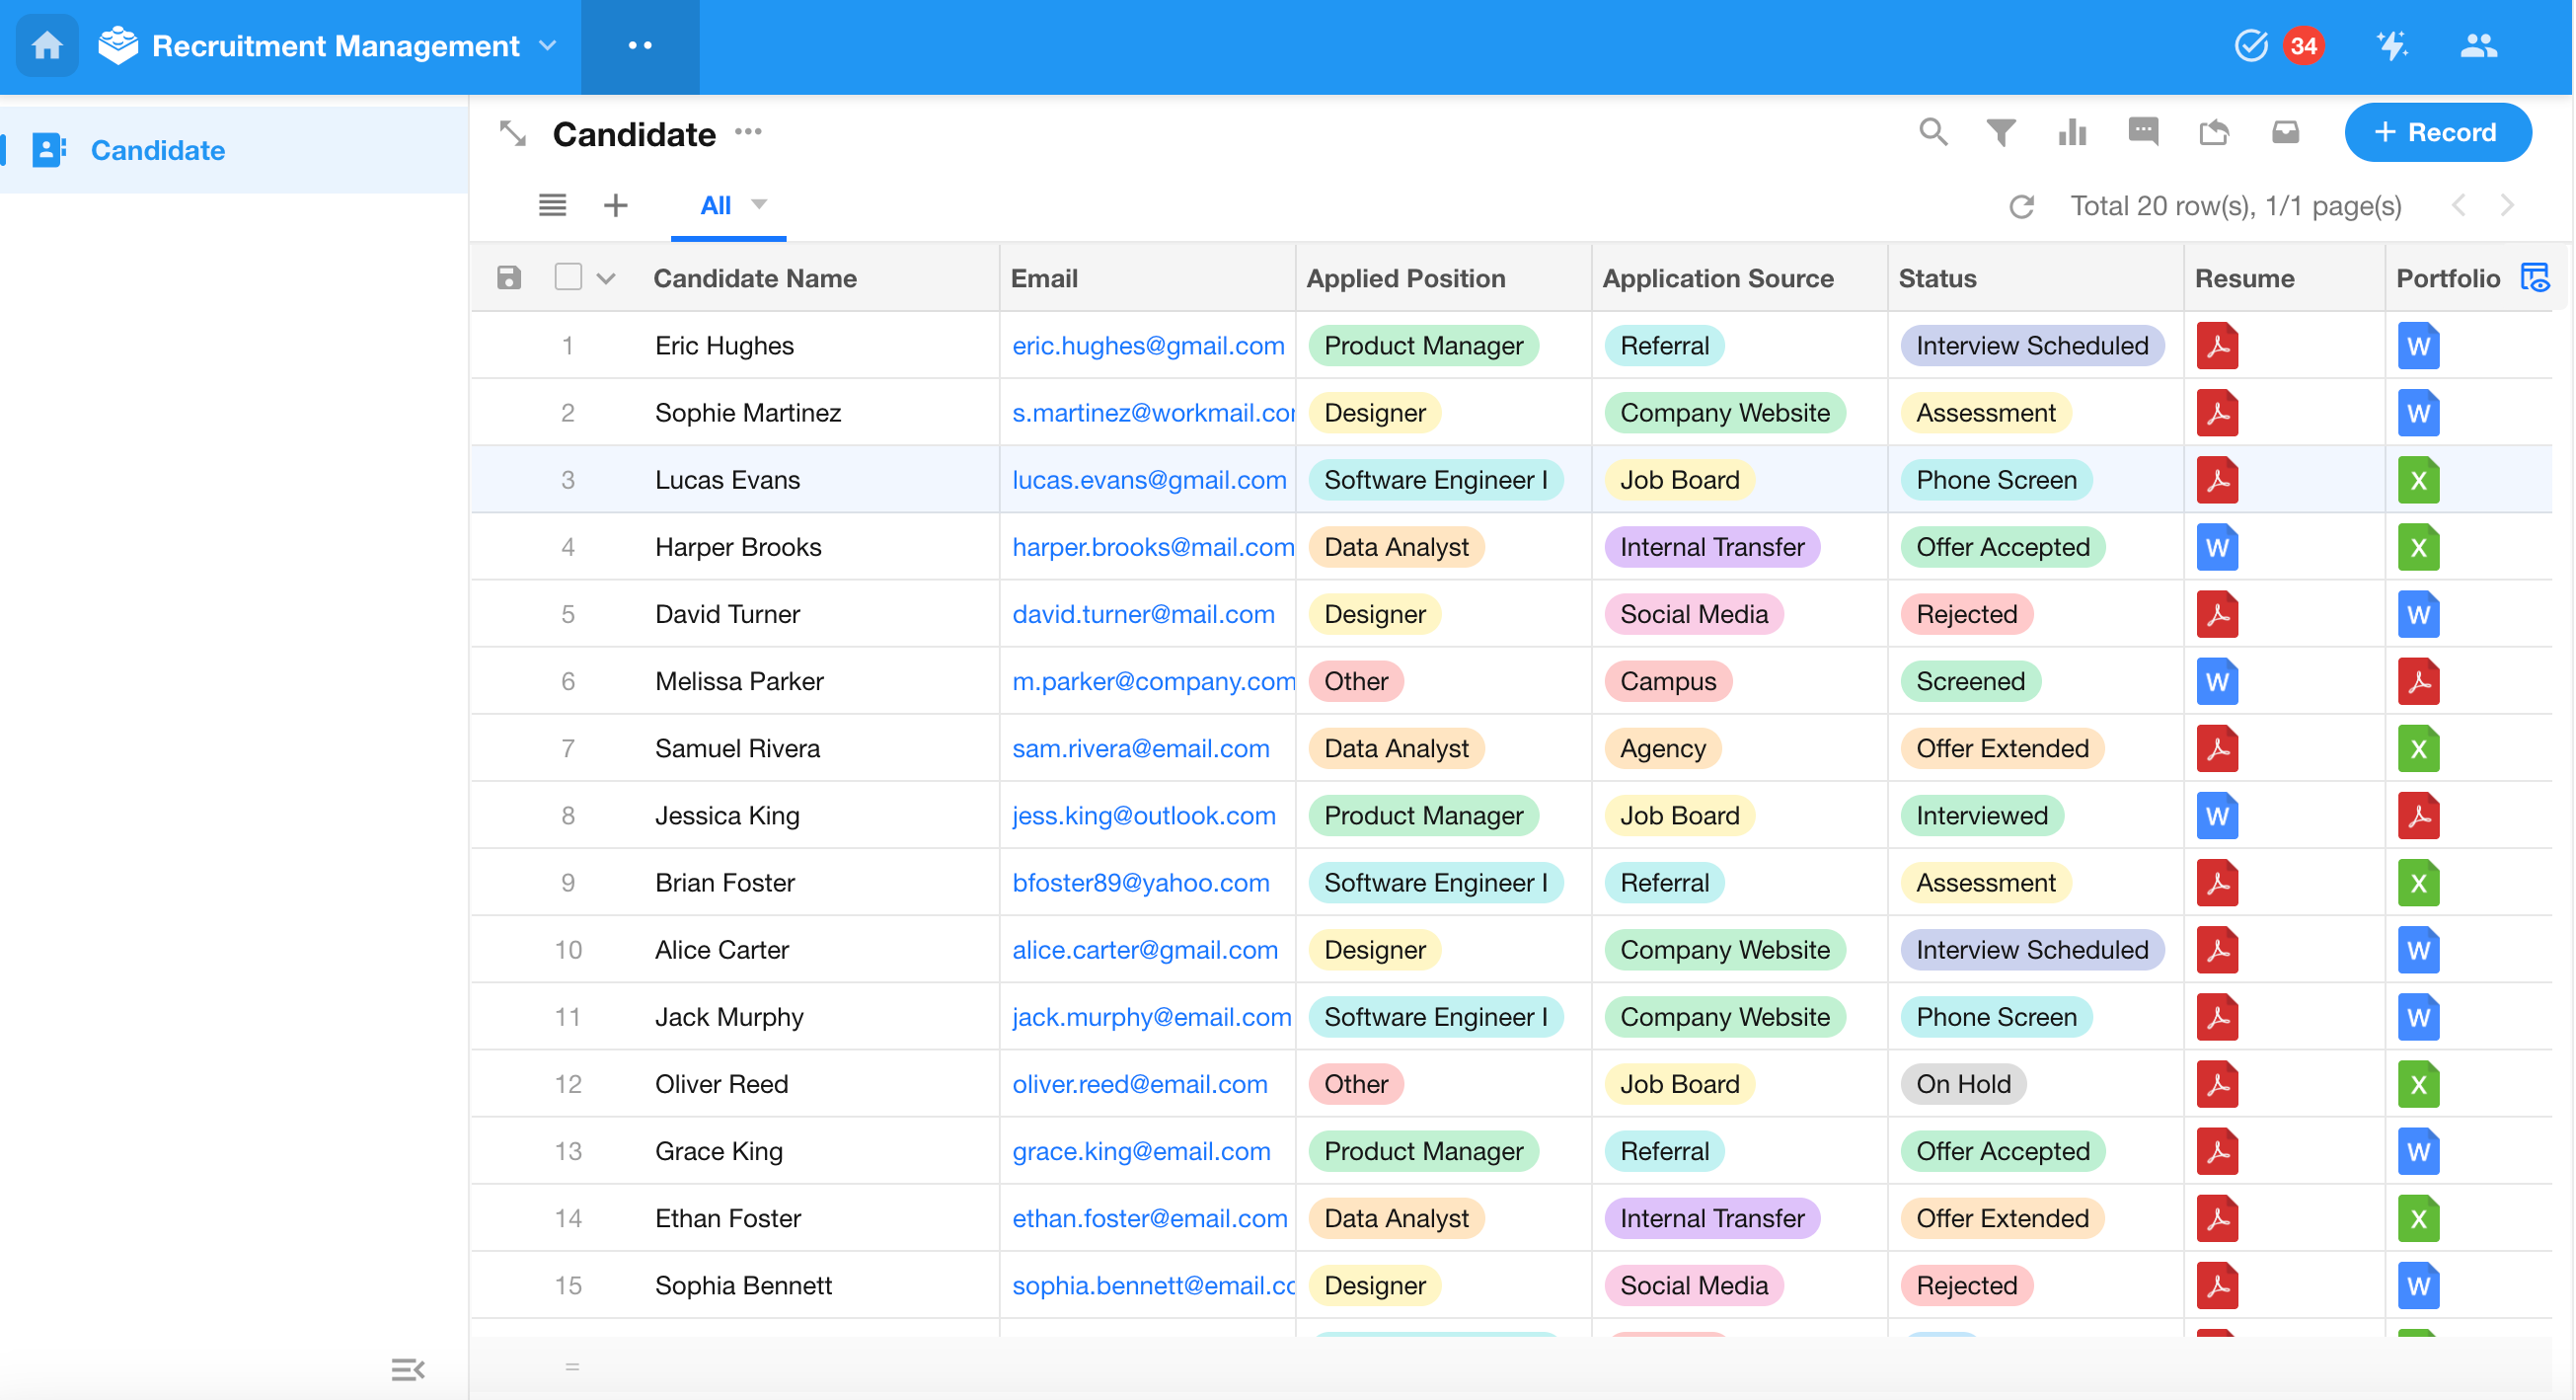
Task: Open the approvals checkmark icon
Action: pyautogui.click(x=2250, y=46)
